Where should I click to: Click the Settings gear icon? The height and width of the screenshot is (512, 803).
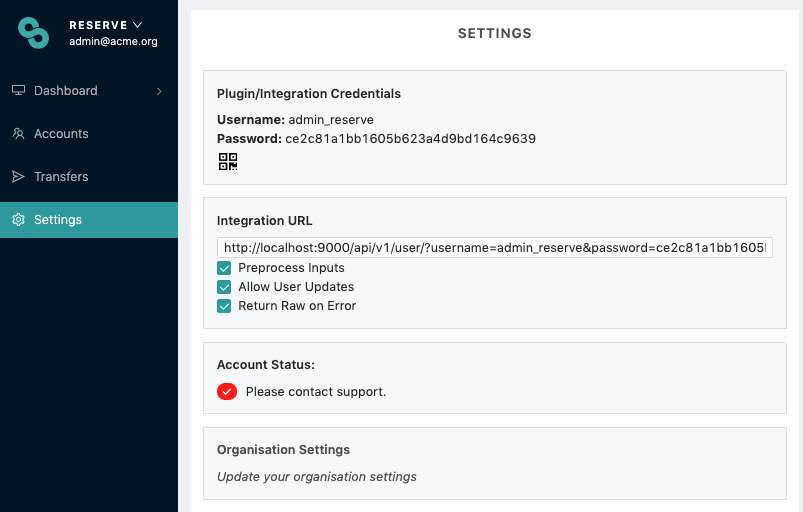pyautogui.click(x=18, y=220)
